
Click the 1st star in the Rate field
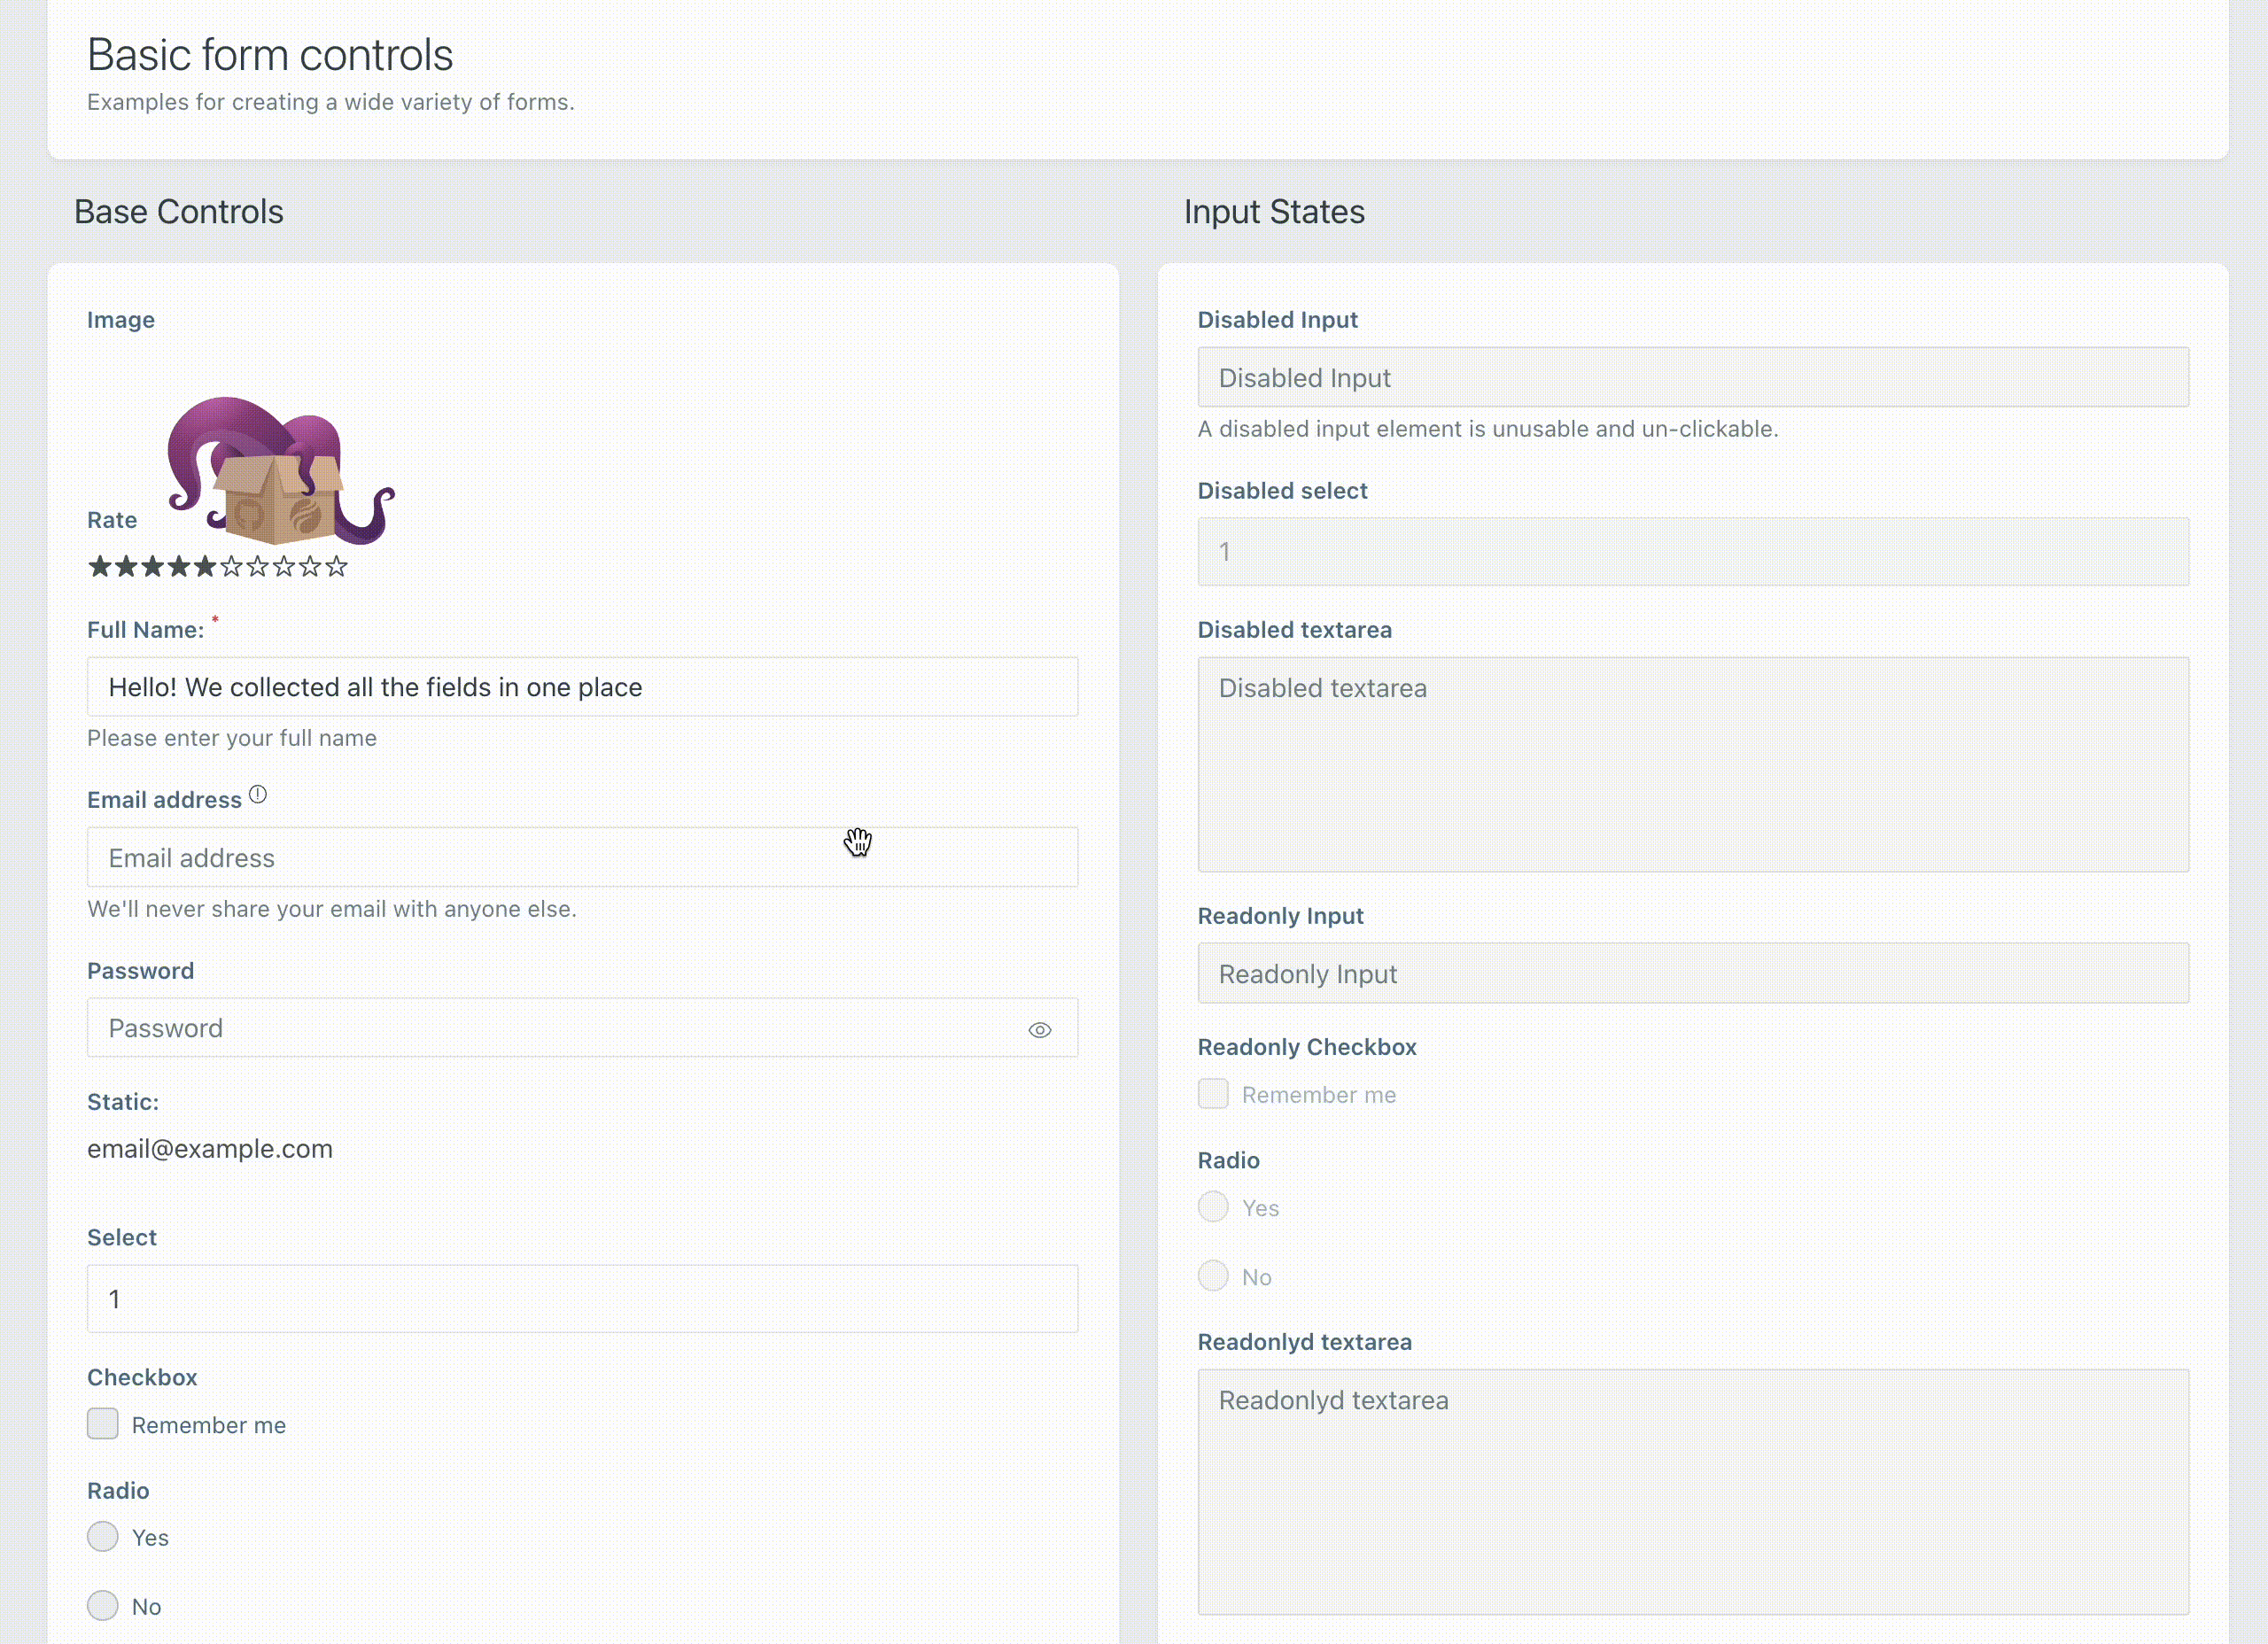tap(100, 565)
